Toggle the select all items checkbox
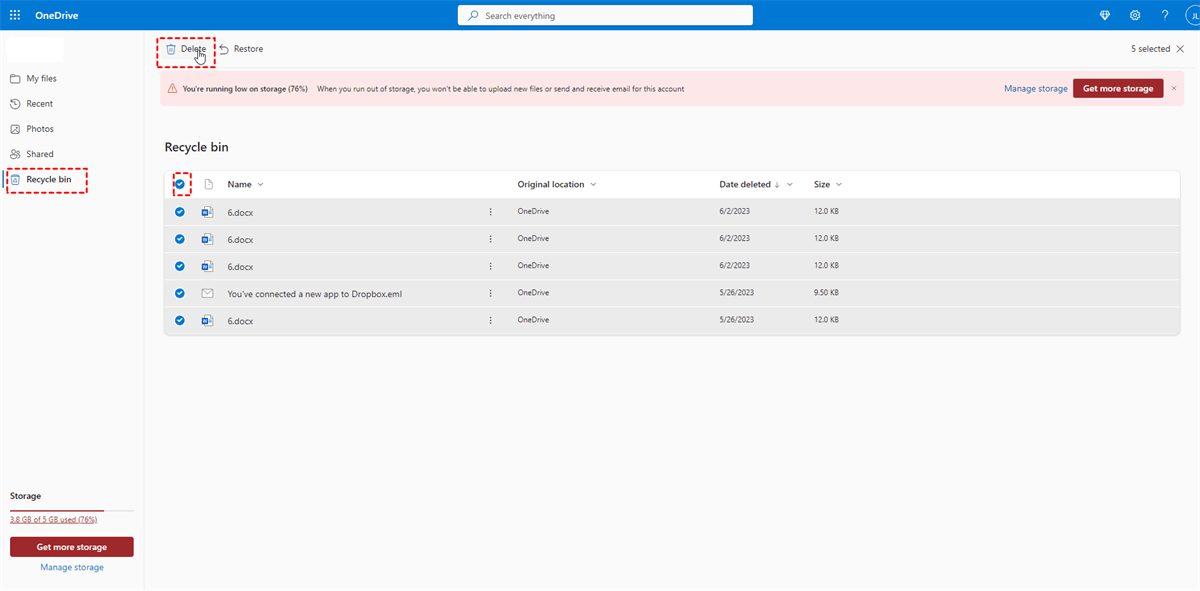Screen dimensions: 1200x591 (180, 184)
